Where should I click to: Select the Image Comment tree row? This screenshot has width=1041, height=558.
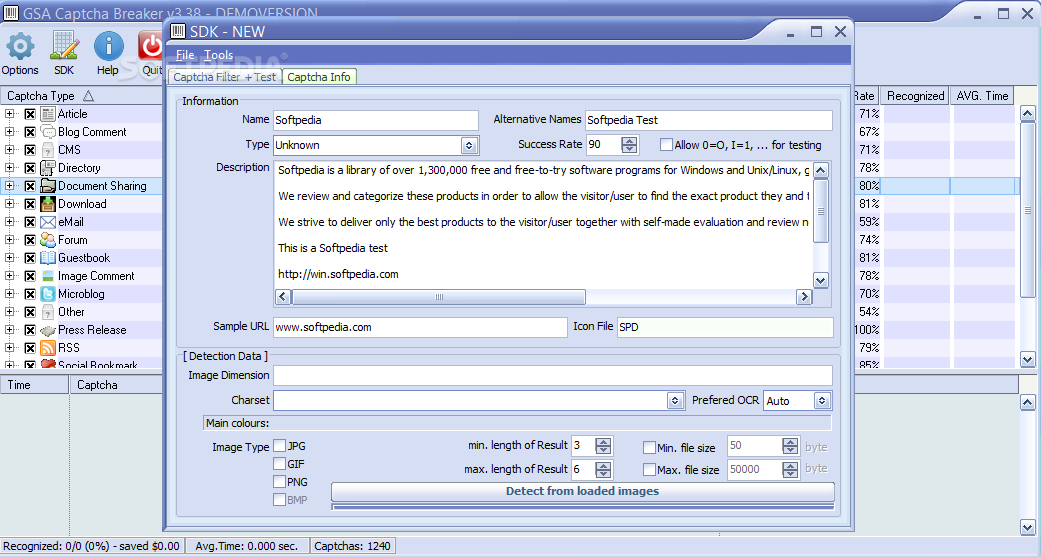(x=81, y=276)
